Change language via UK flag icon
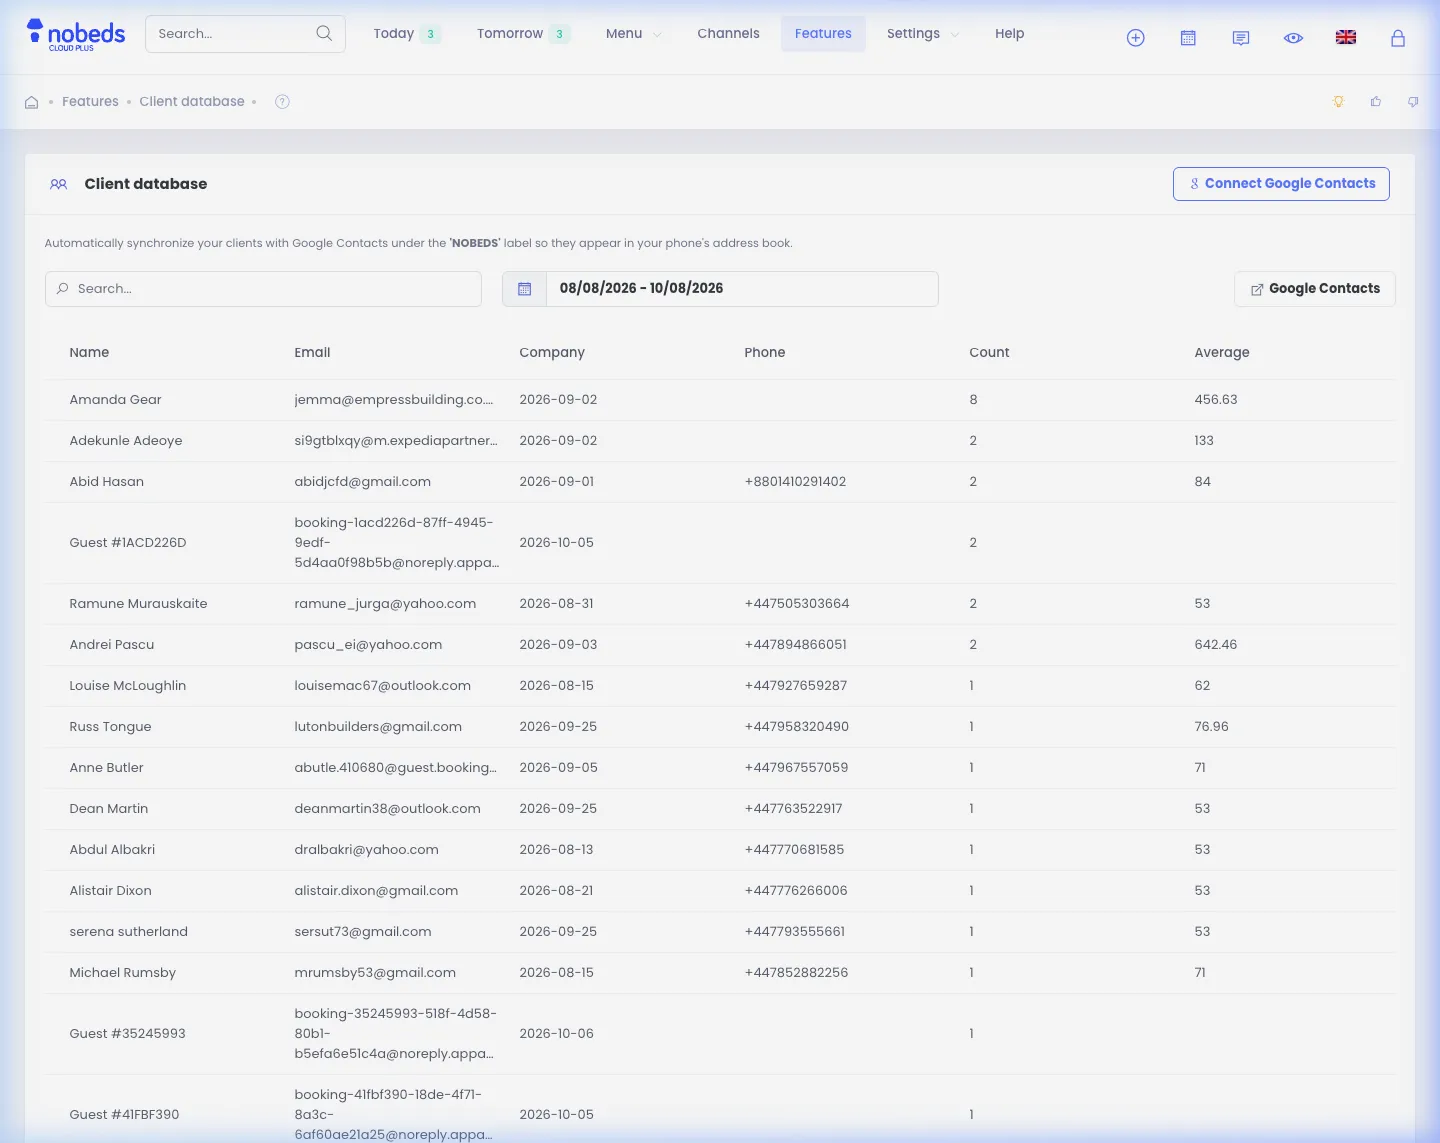The height and width of the screenshot is (1143, 1440). [1346, 37]
